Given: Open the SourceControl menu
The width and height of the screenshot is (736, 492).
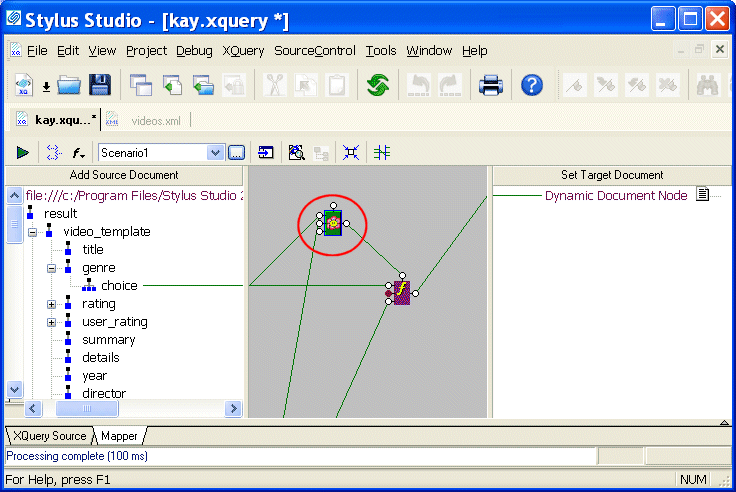Looking at the screenshot, I should click(315, 50).
